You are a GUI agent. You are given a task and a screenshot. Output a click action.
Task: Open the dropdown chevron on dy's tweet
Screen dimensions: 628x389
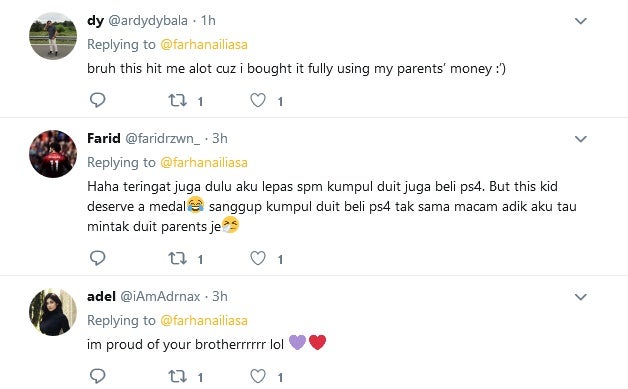tap(581, 21)
